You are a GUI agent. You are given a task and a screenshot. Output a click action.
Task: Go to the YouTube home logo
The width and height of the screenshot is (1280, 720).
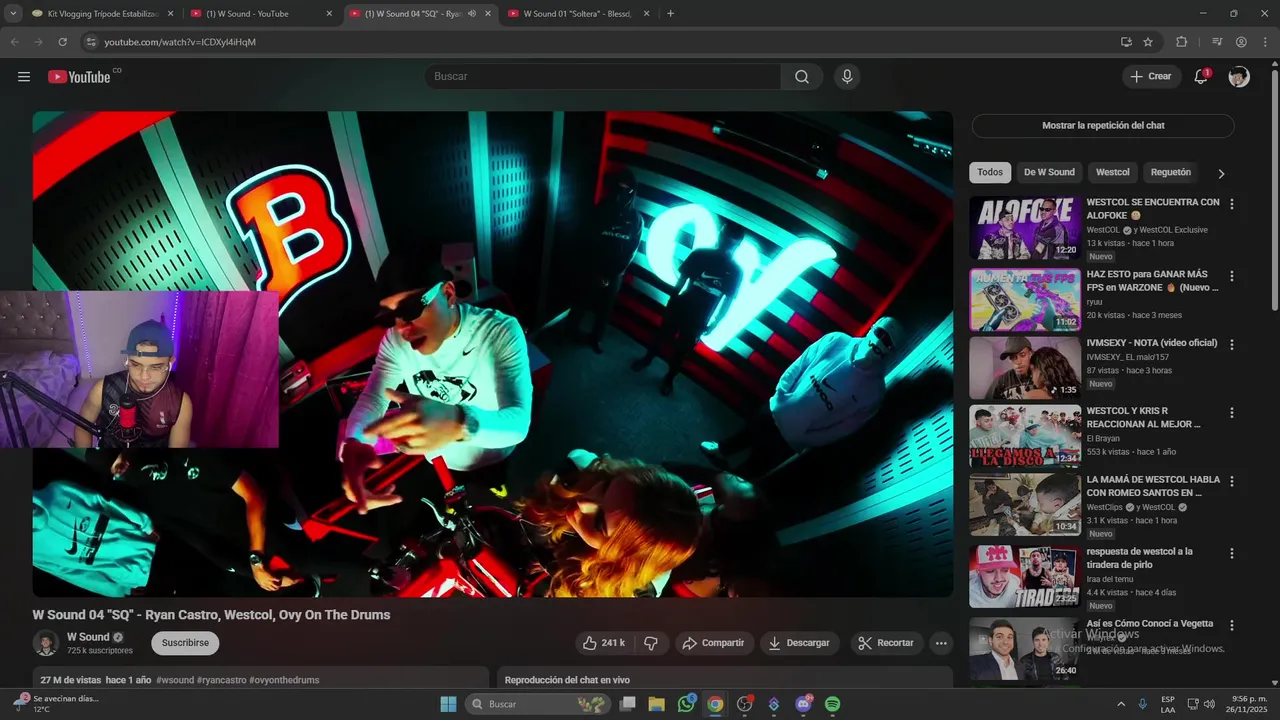(x=79, y=77)
